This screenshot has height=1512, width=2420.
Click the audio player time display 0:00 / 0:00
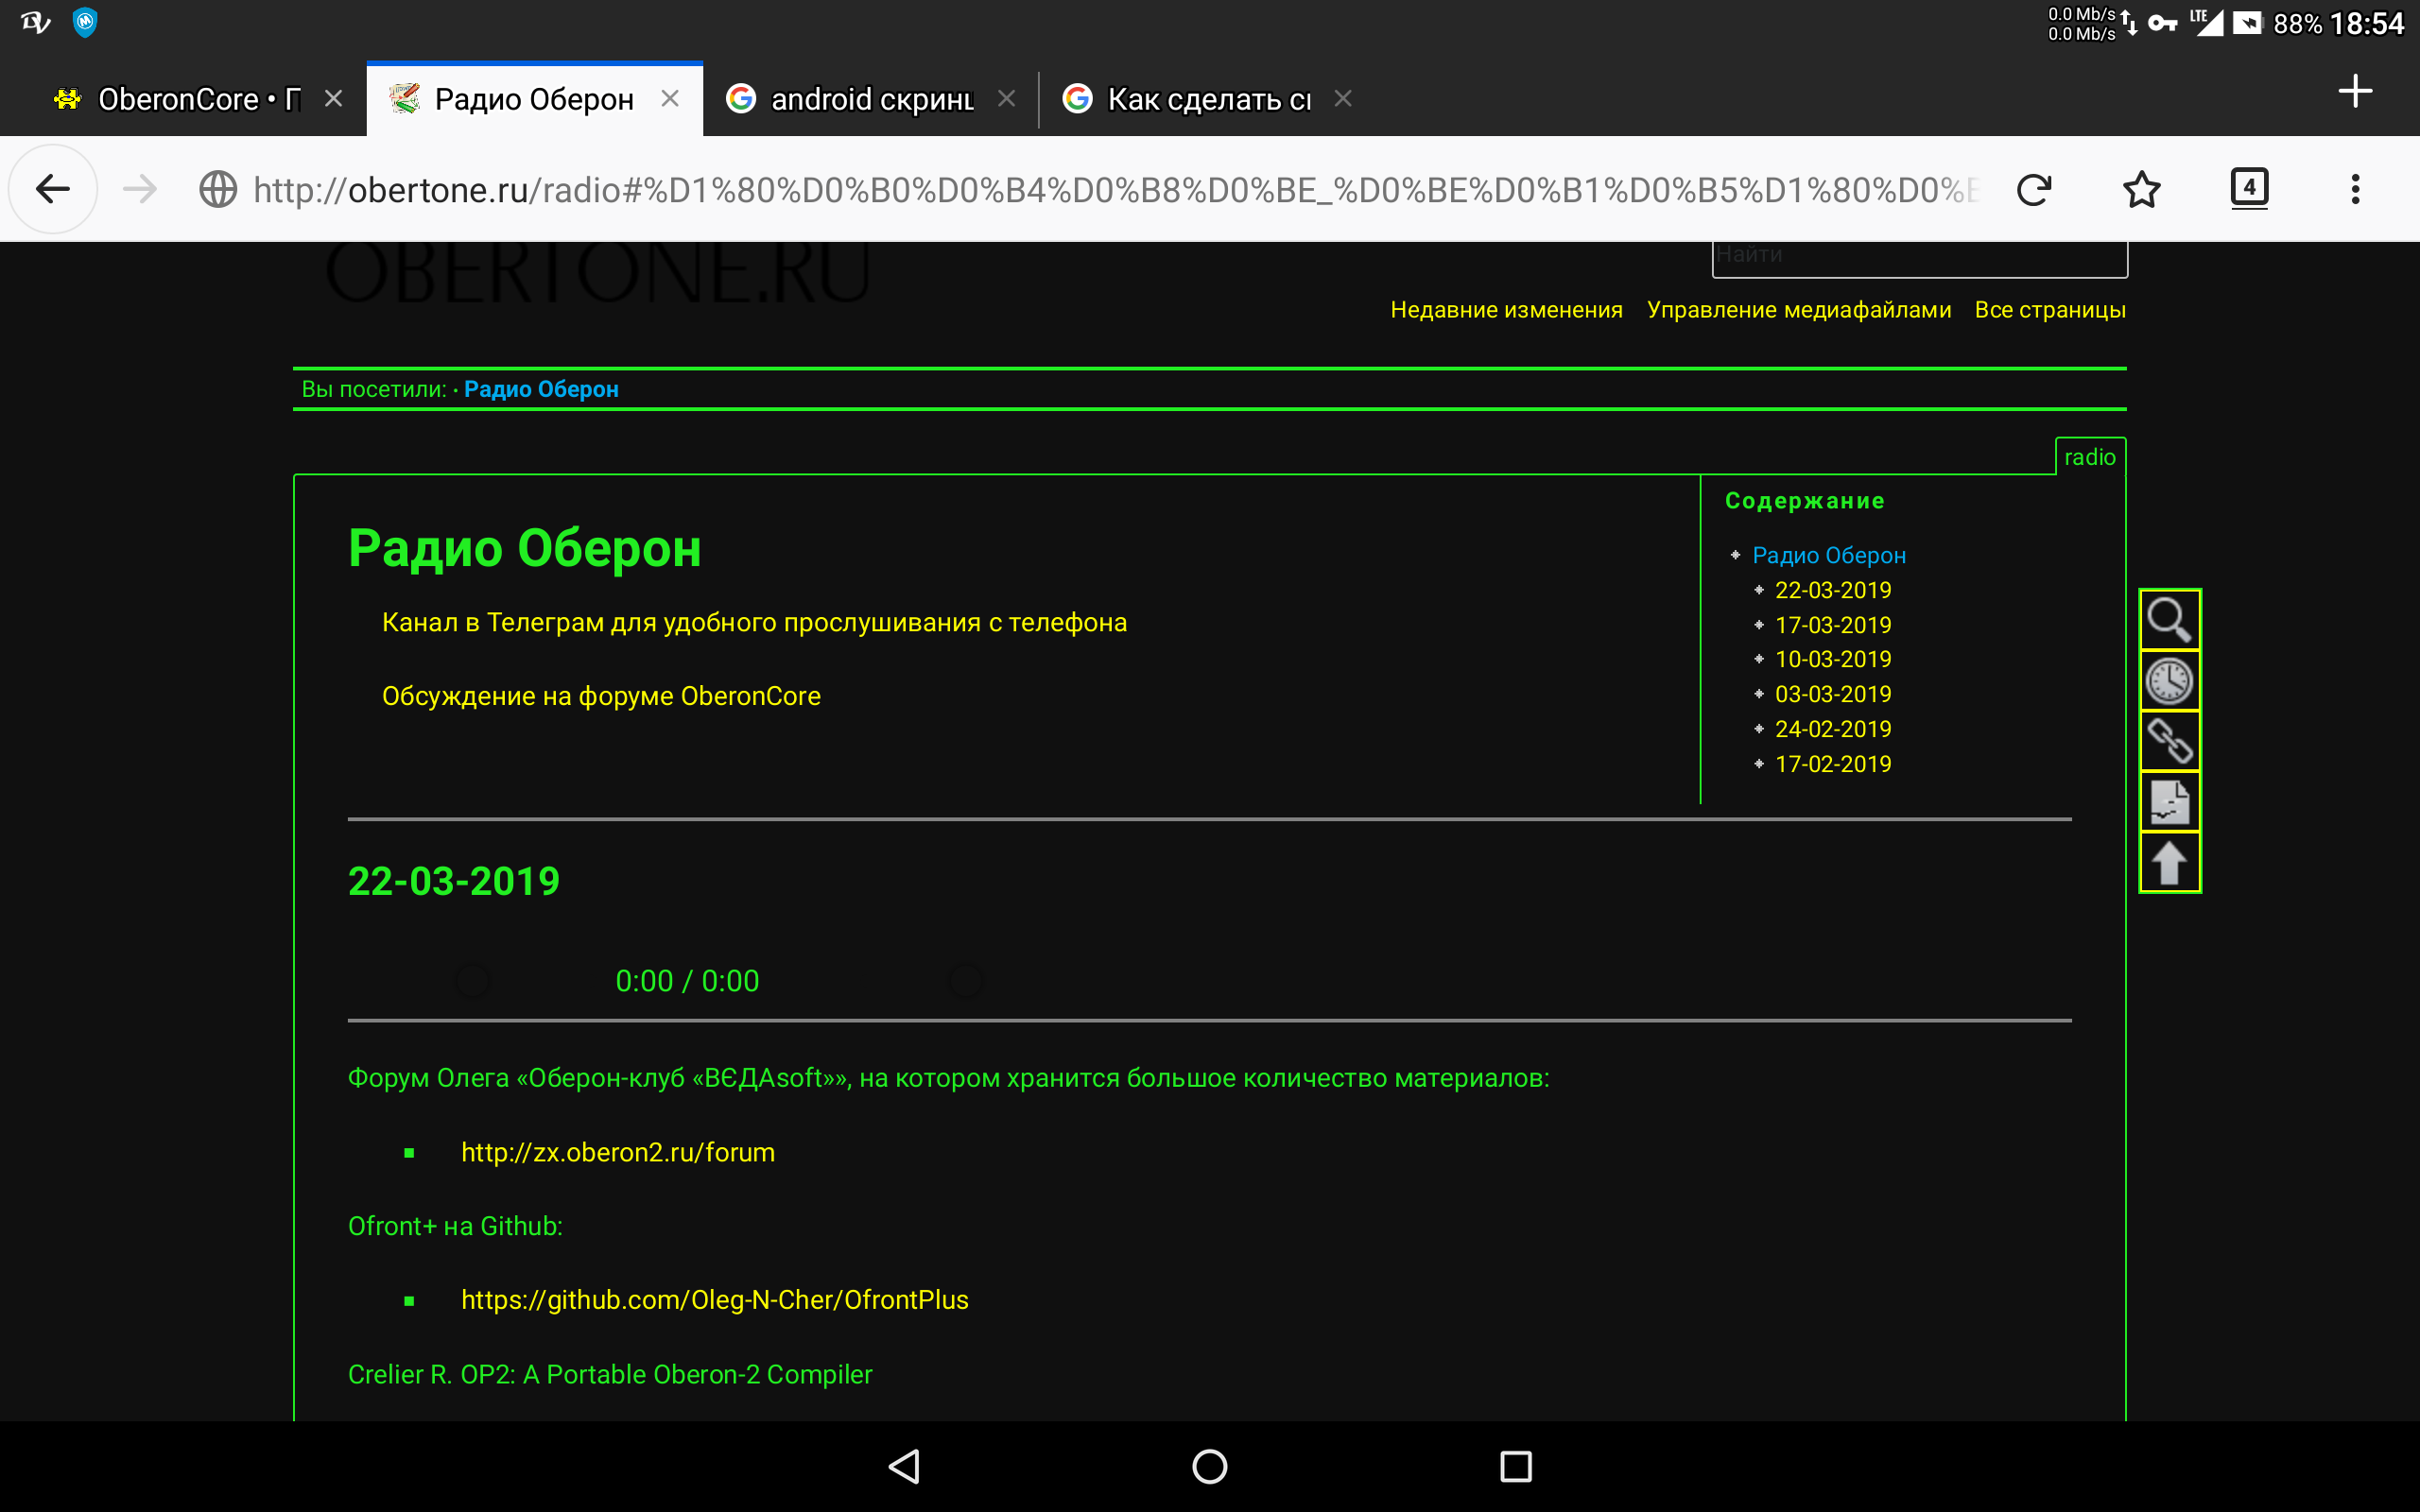687,981
